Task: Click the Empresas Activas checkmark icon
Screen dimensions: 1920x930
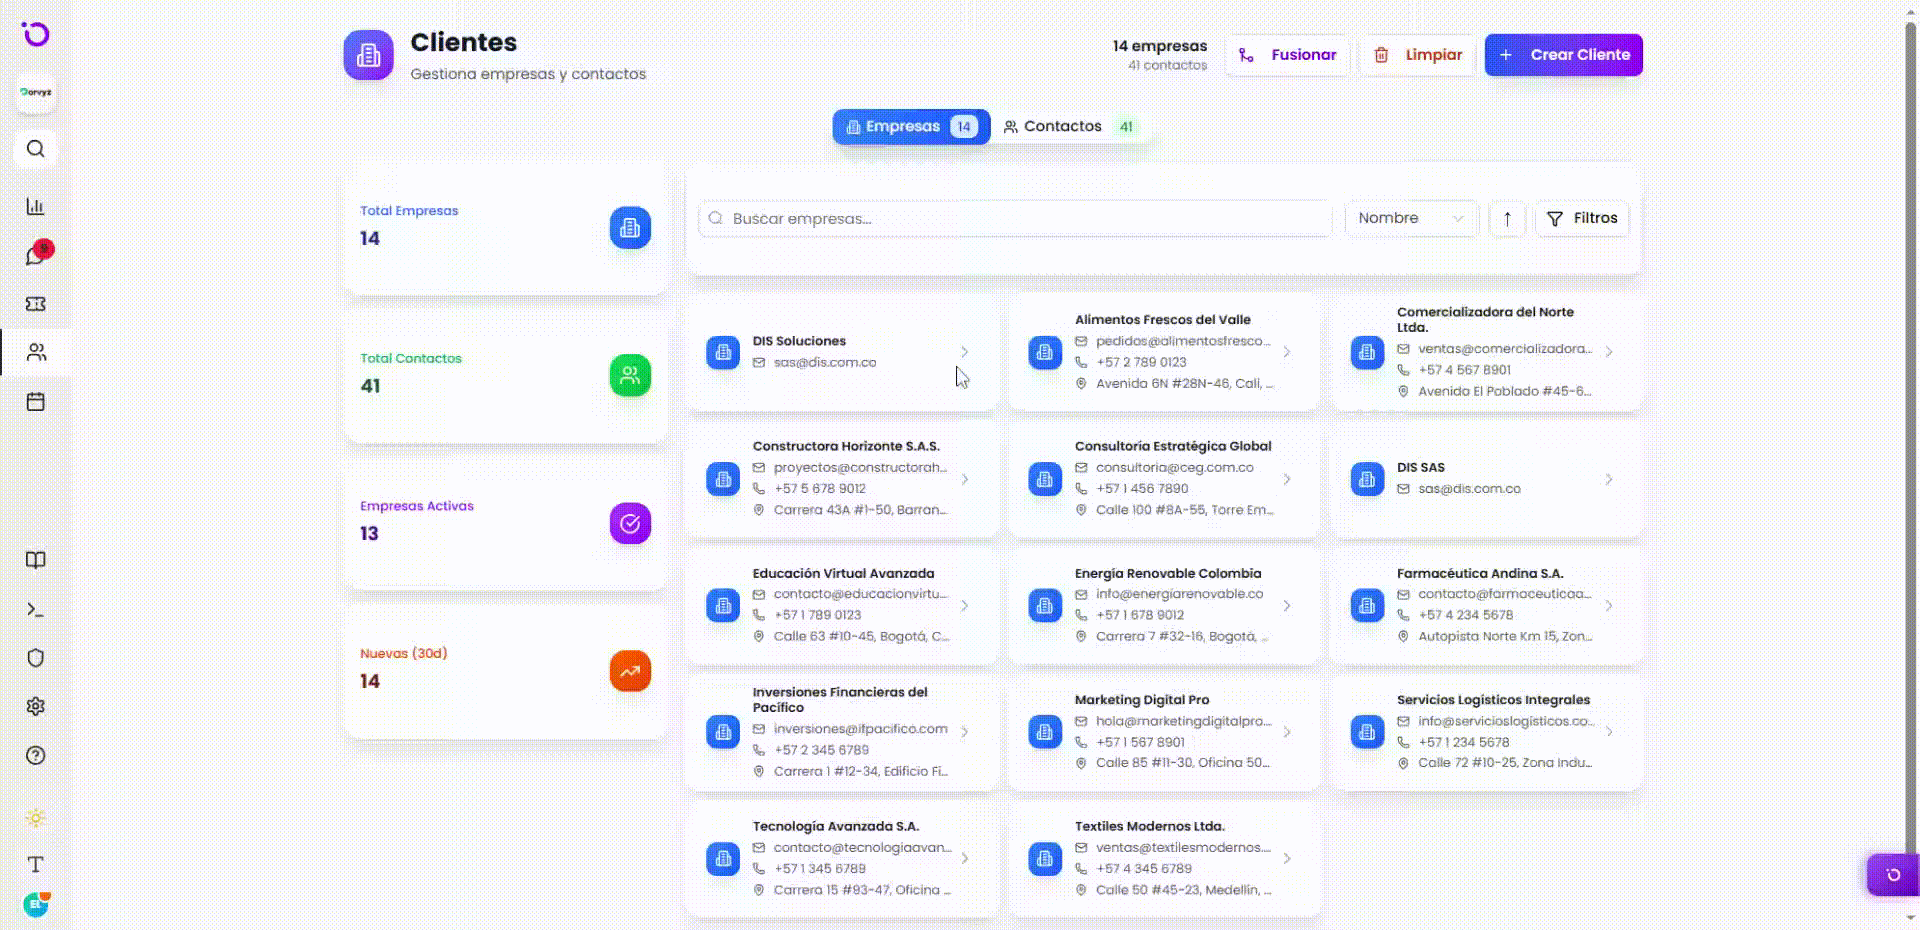Action: tap(630, 523)
